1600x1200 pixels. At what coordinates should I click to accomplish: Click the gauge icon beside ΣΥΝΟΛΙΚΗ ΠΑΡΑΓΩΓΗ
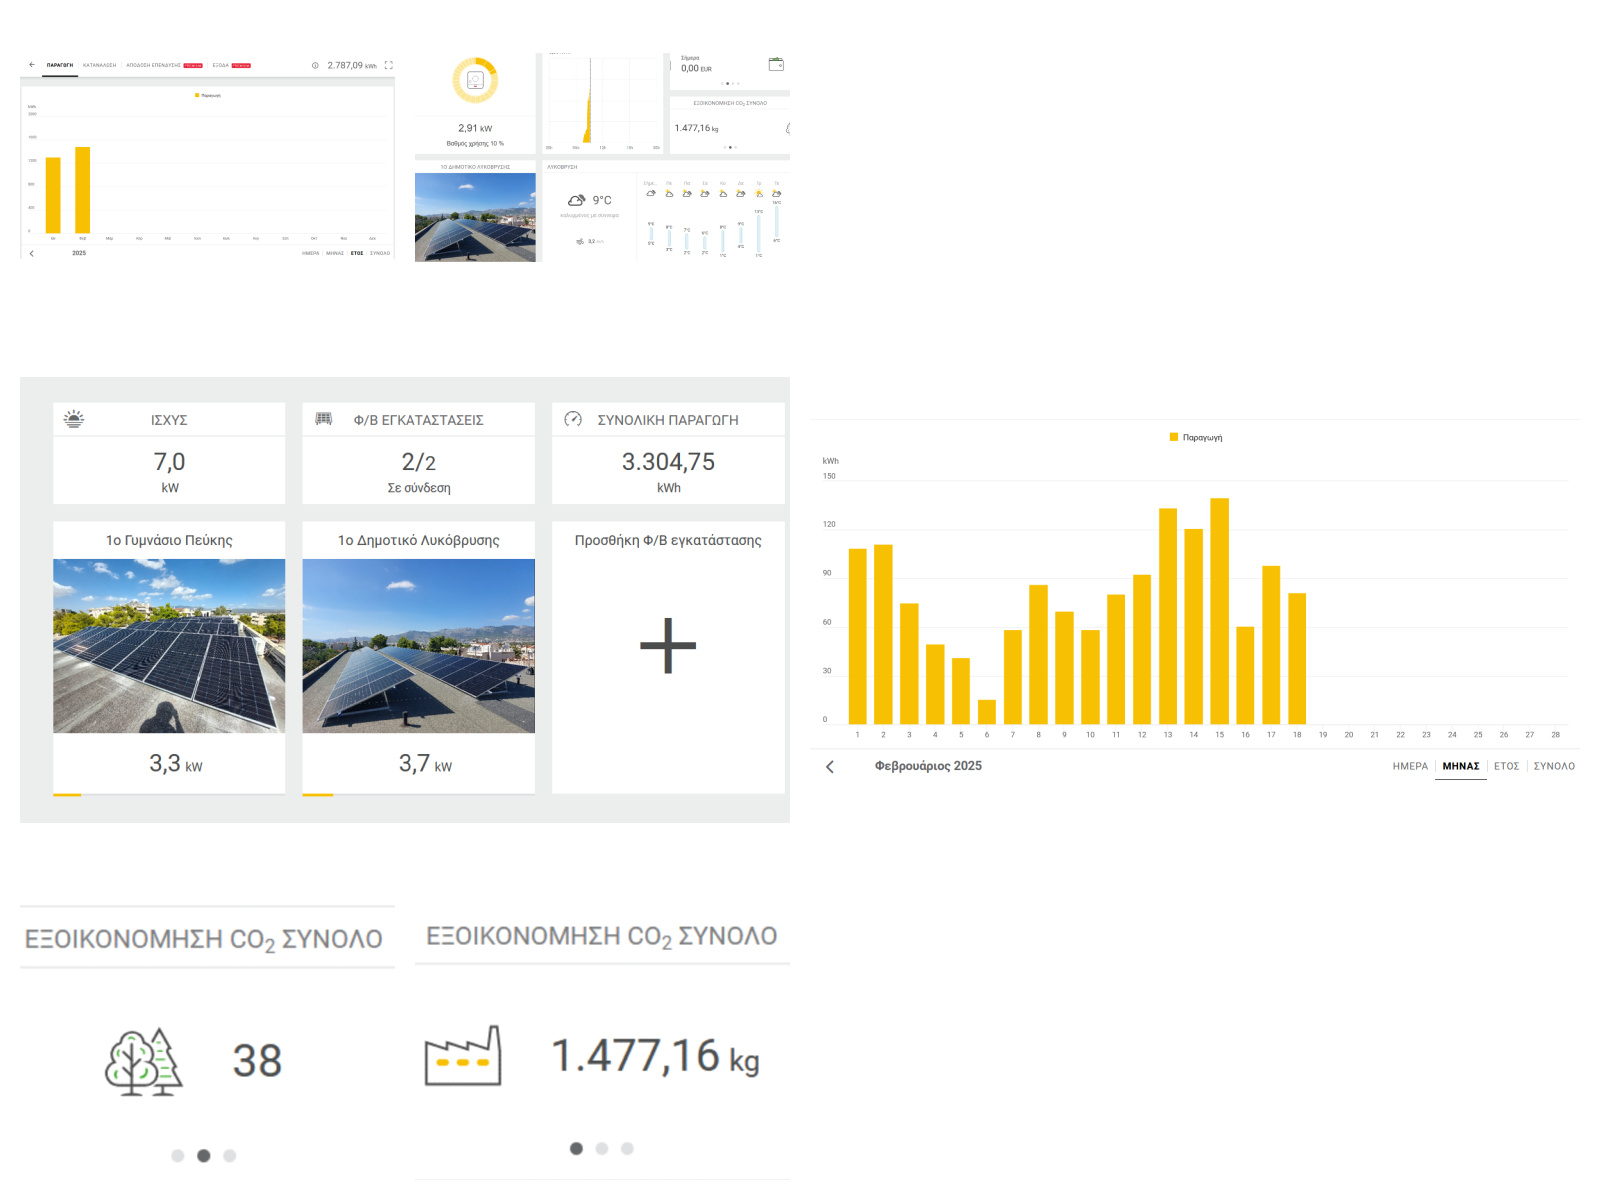tap(573, 419)
